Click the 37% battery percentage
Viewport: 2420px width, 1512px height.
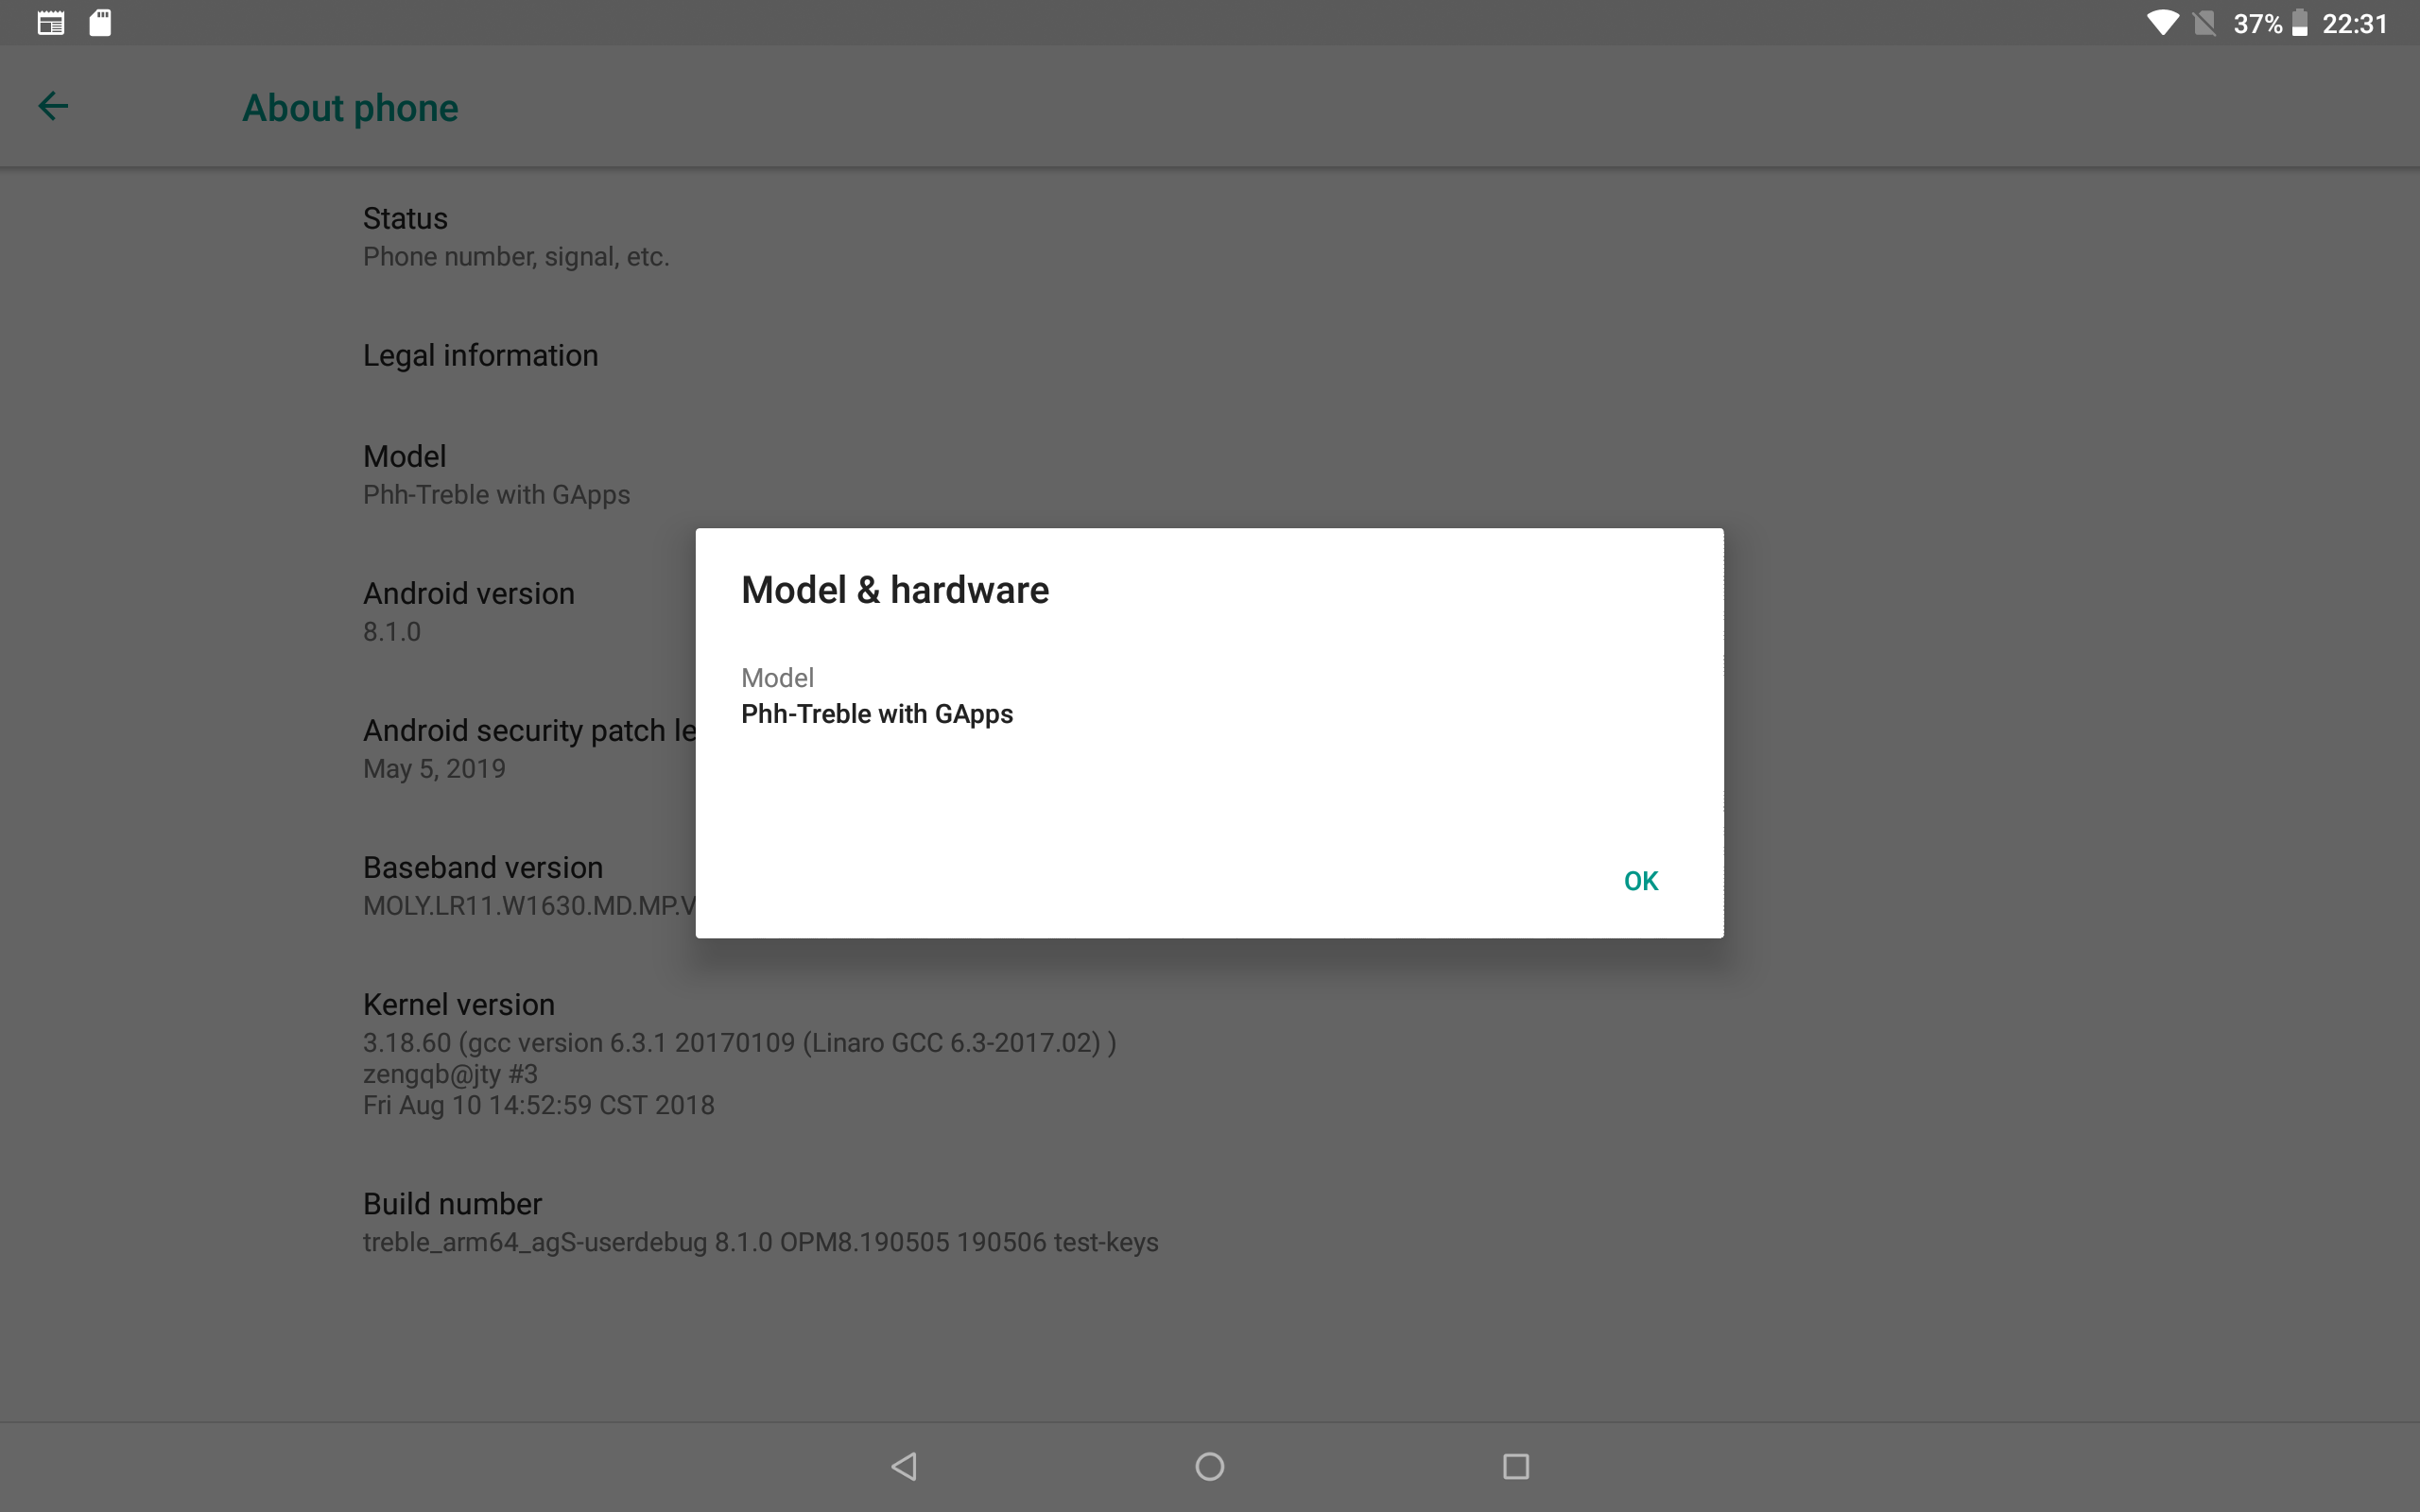coord(2258,23)
